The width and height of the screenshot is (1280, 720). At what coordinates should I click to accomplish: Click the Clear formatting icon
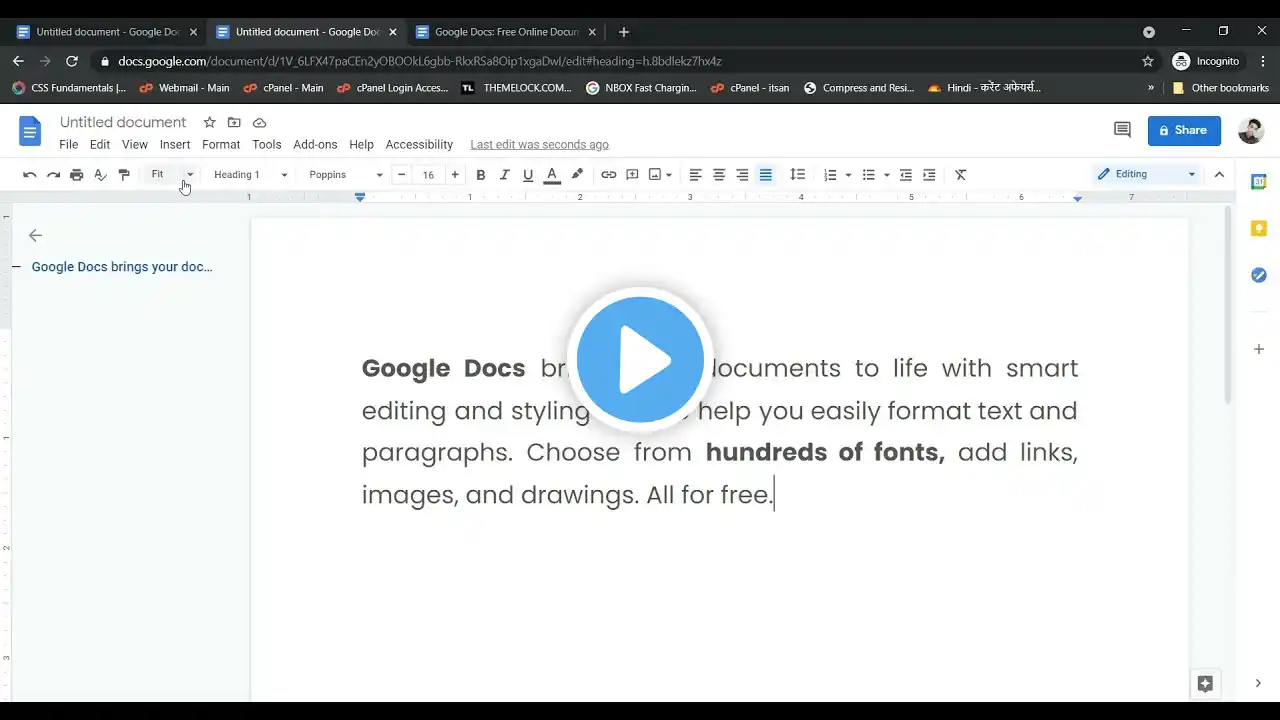961,175
